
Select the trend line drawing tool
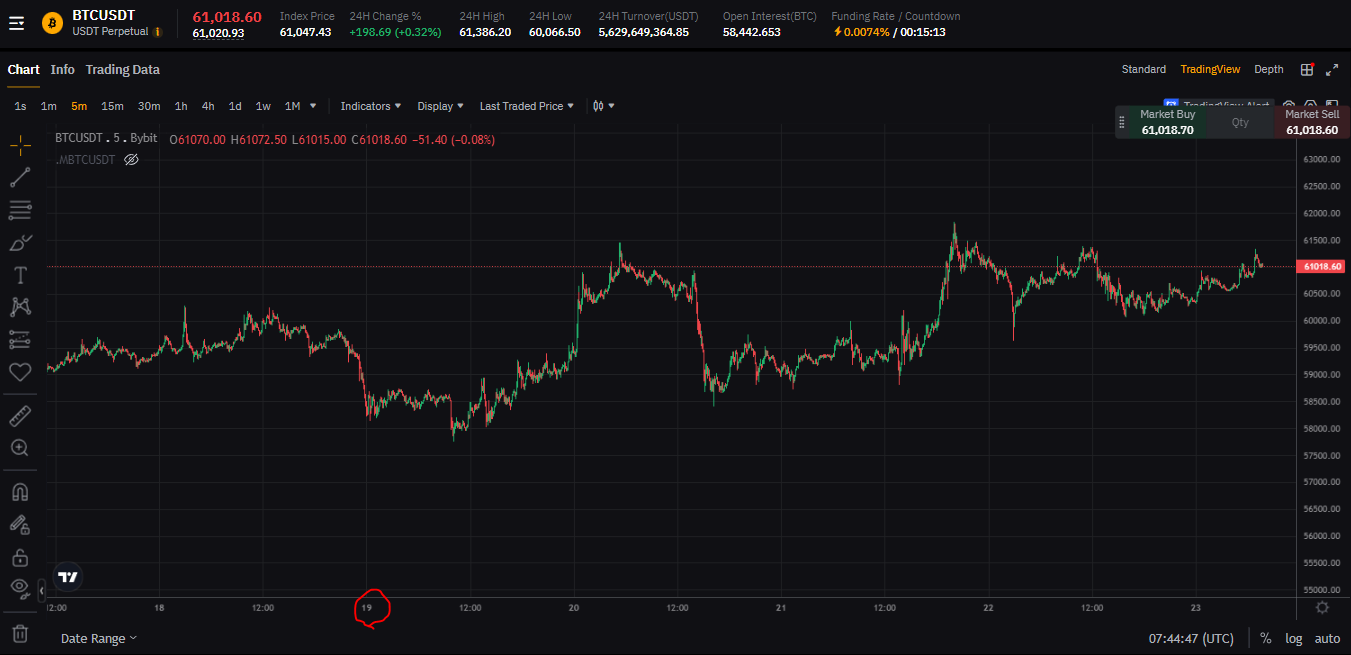[x=20, y=177]
